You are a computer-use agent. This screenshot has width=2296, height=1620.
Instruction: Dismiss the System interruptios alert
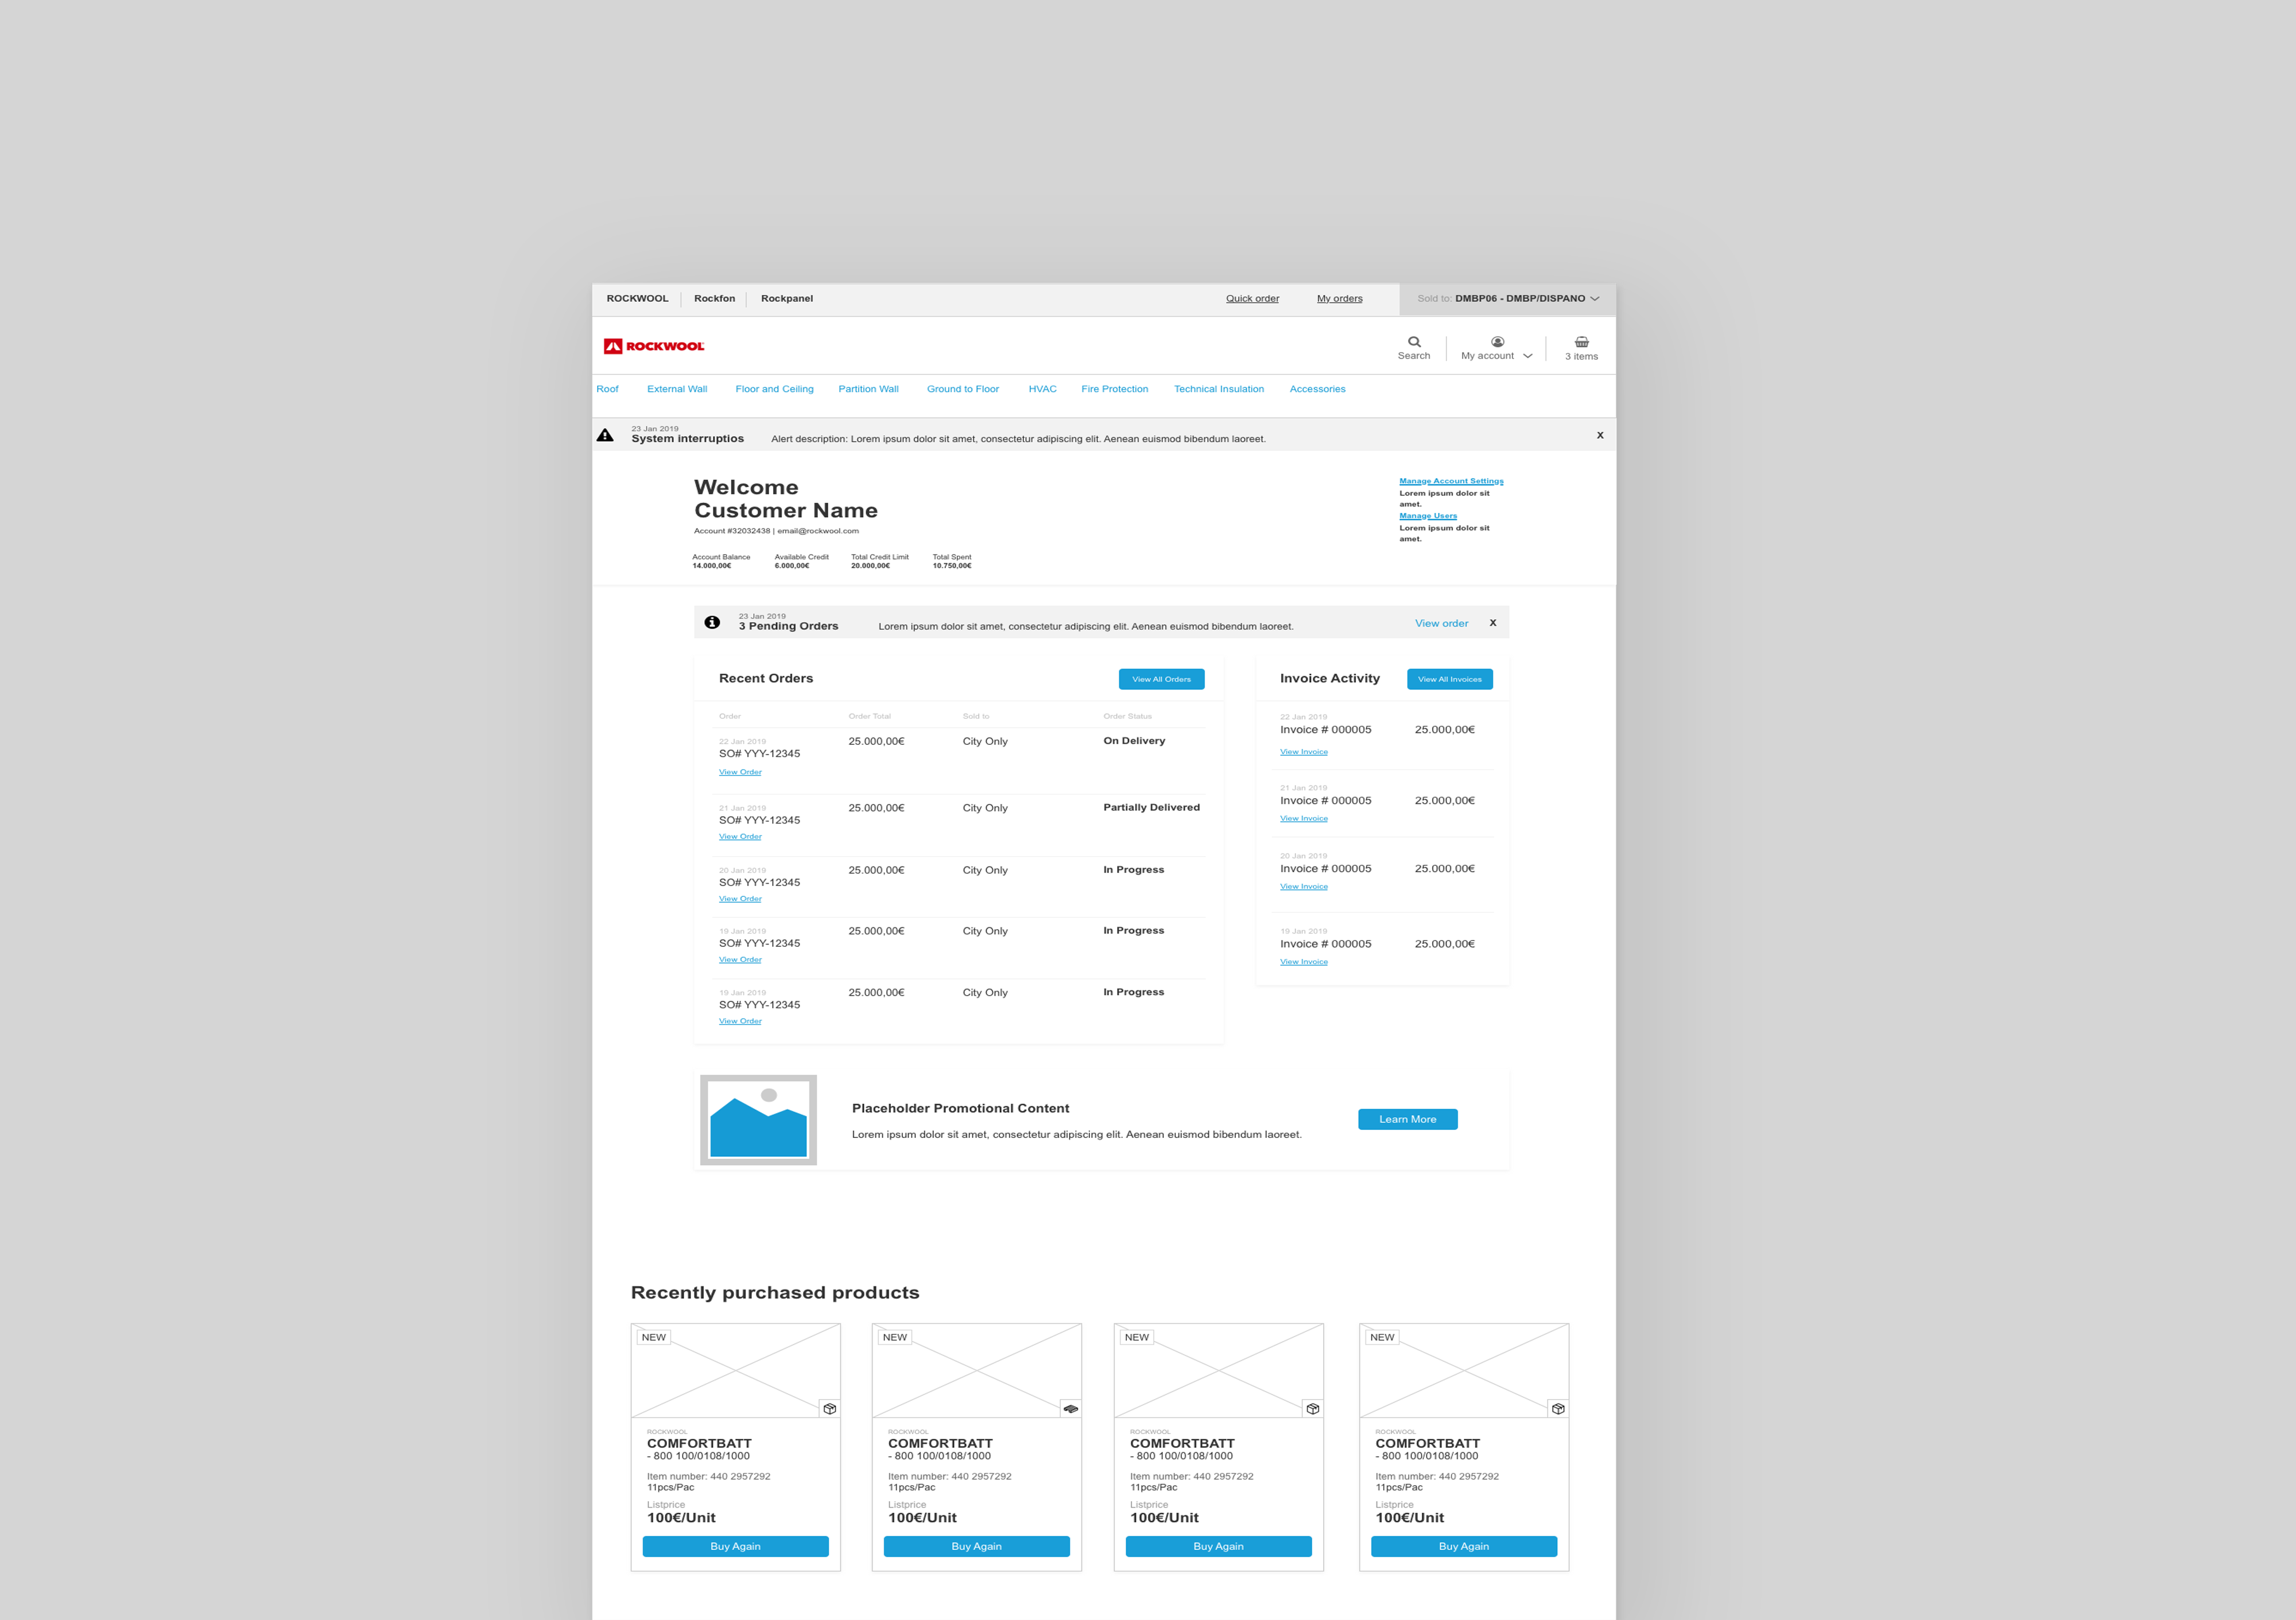pyautogui.click(x=1600, y=435)
